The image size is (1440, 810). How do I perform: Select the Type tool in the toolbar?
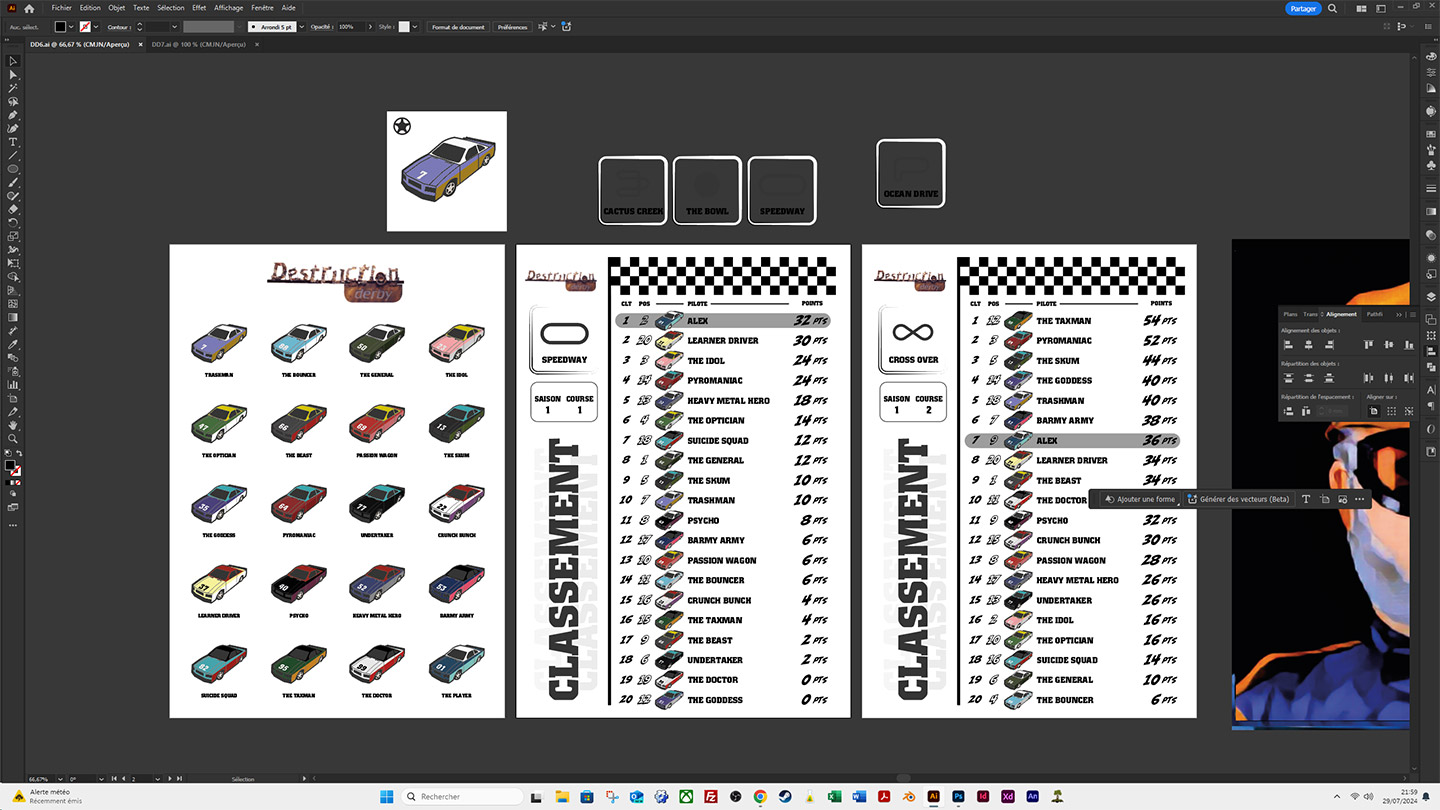coord(13,142)
